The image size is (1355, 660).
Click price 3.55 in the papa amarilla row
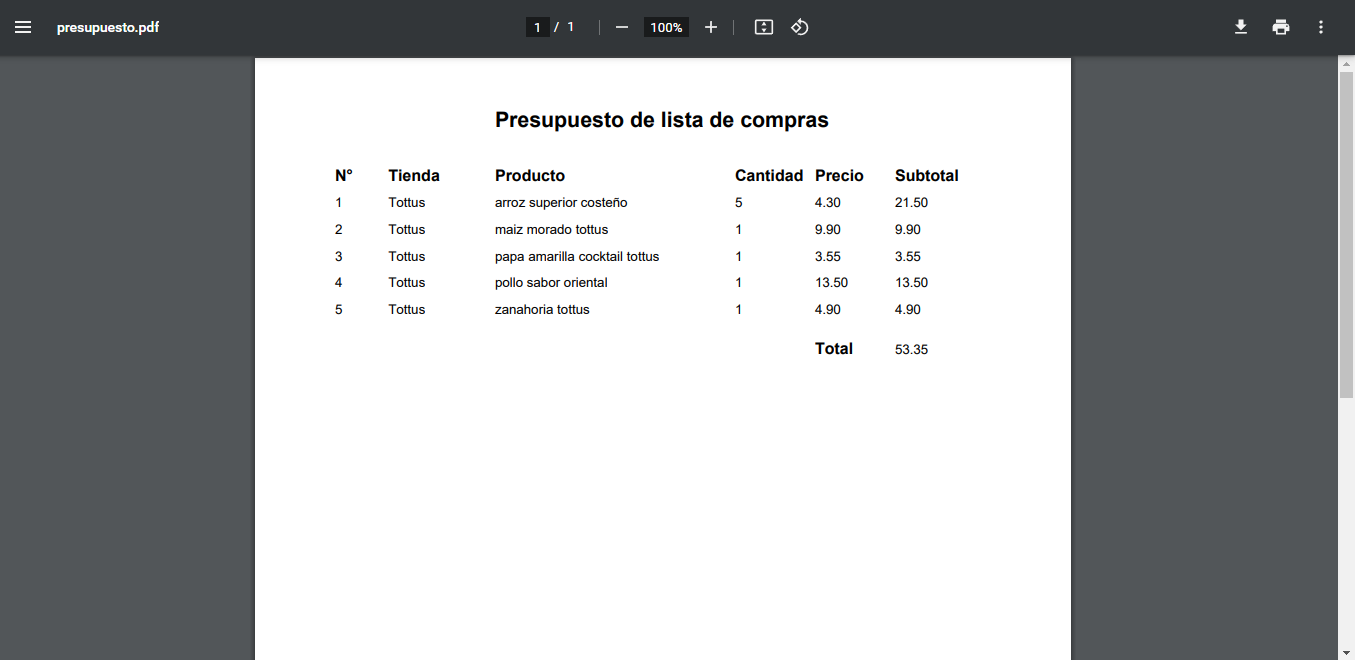click(x=828, y=256)
